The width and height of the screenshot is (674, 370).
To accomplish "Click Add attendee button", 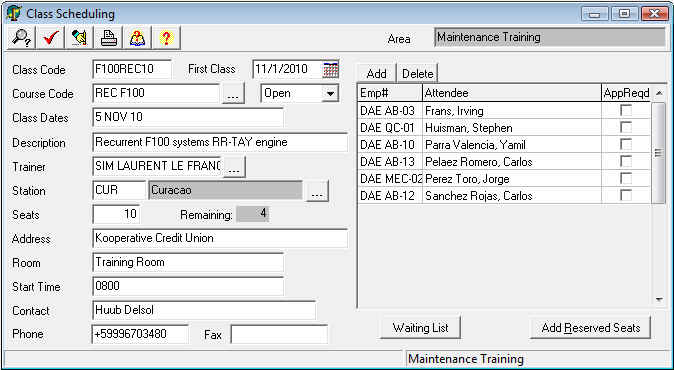I will coord(376,74).
